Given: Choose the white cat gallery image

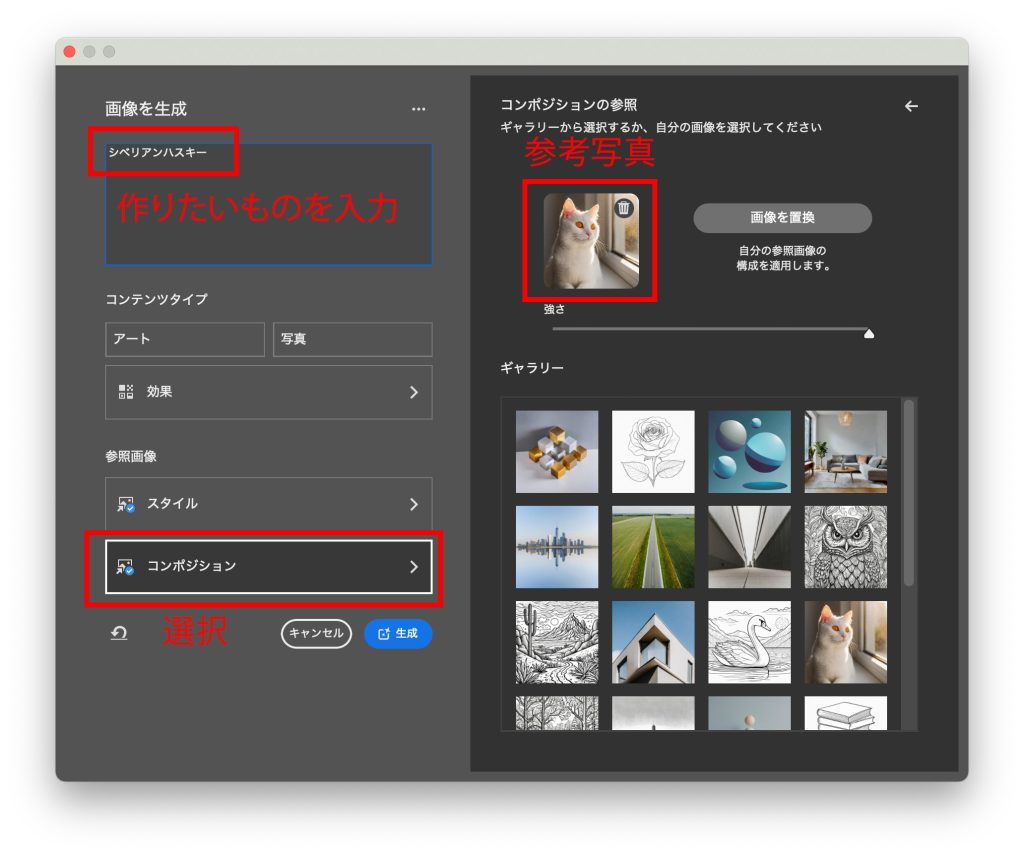Looking at the screenshot, I should [x=846, y=642].
